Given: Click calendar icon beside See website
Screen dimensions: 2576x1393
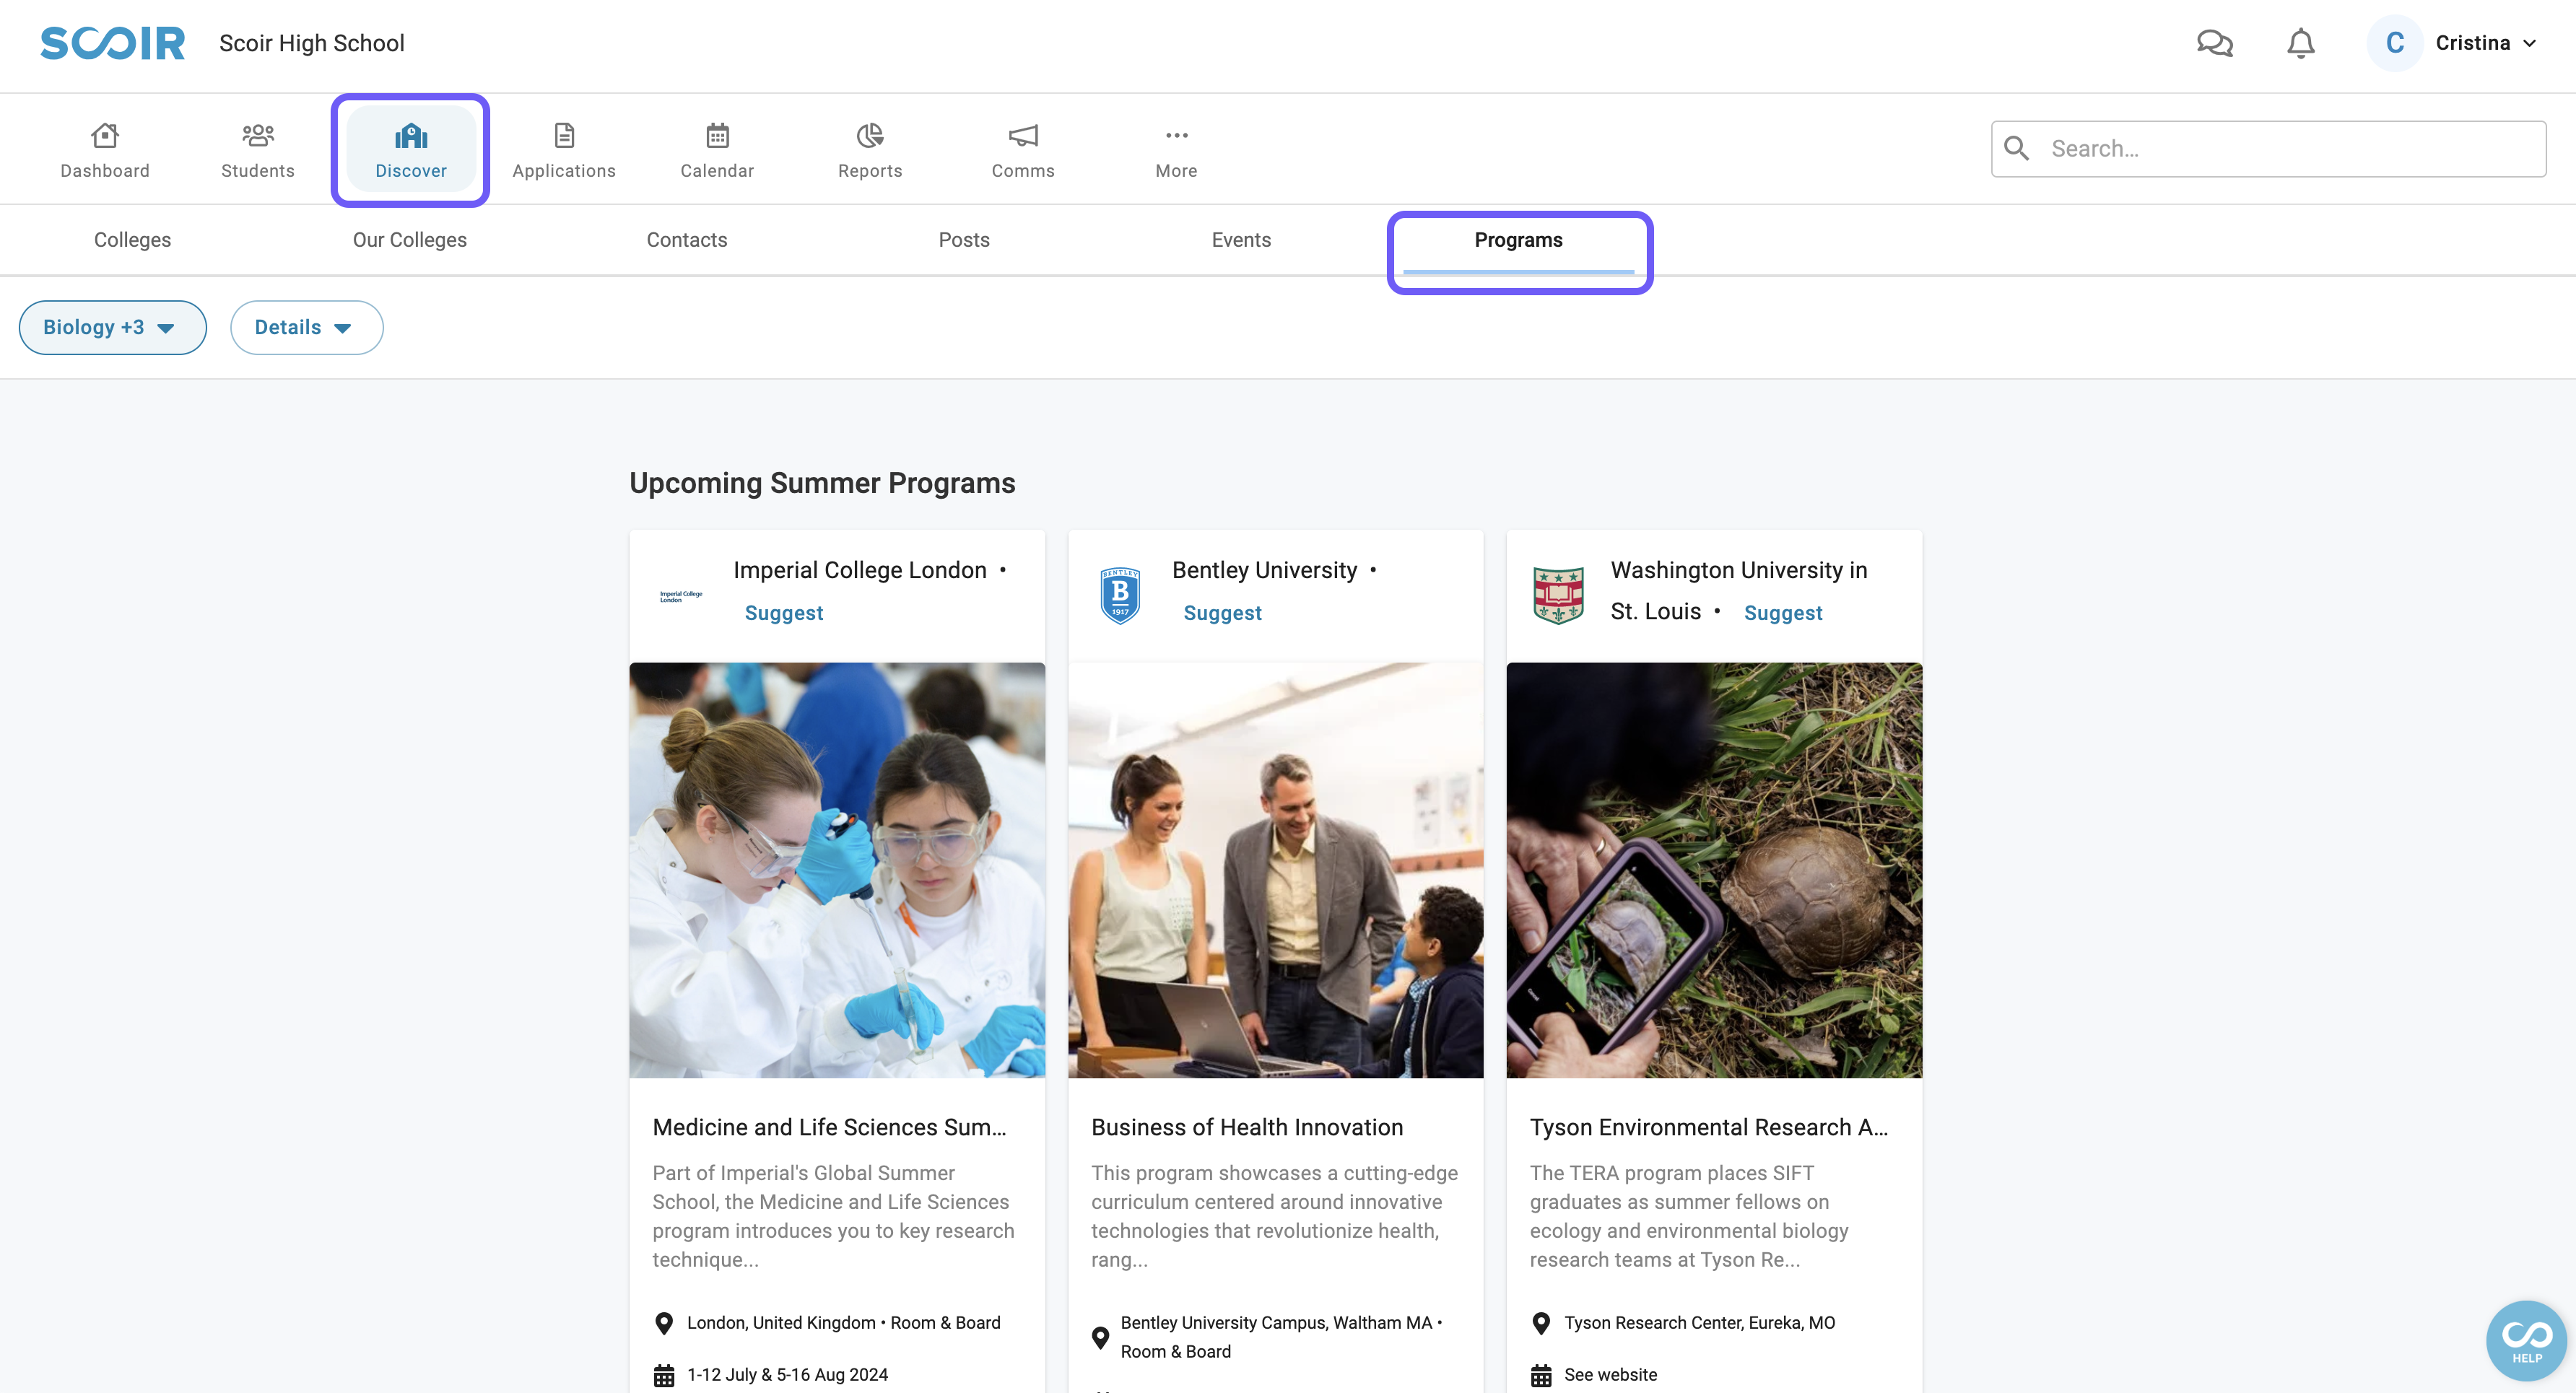Looking at the screenshot, I should point(1541,1376).
